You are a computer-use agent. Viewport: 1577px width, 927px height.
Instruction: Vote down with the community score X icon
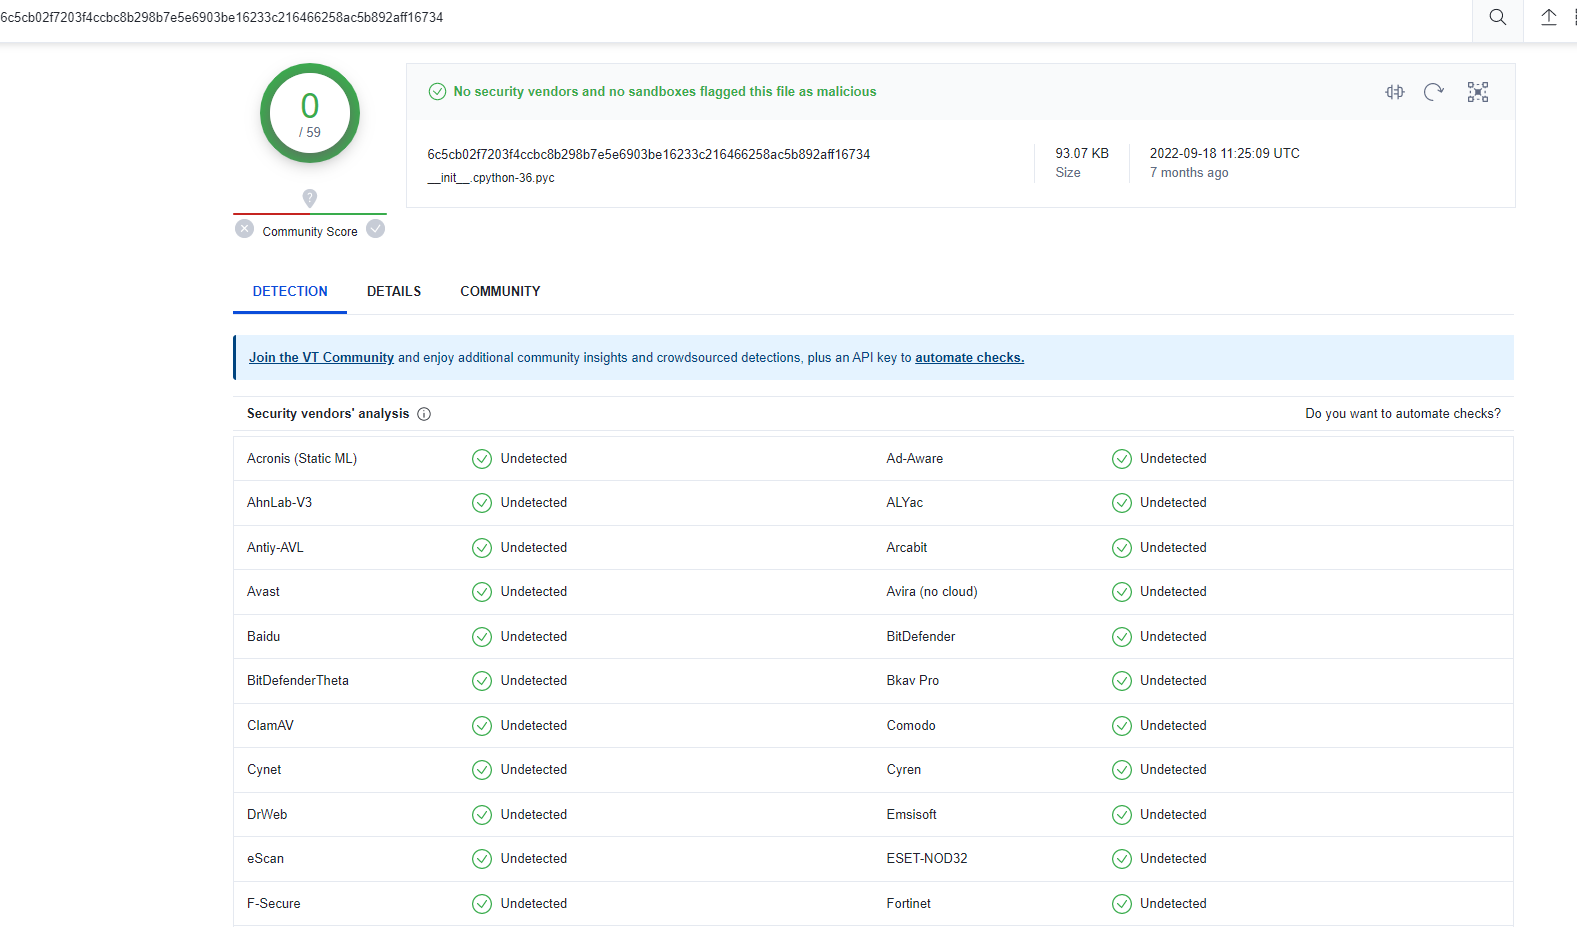pyautogui.click(x=244, y=229)
